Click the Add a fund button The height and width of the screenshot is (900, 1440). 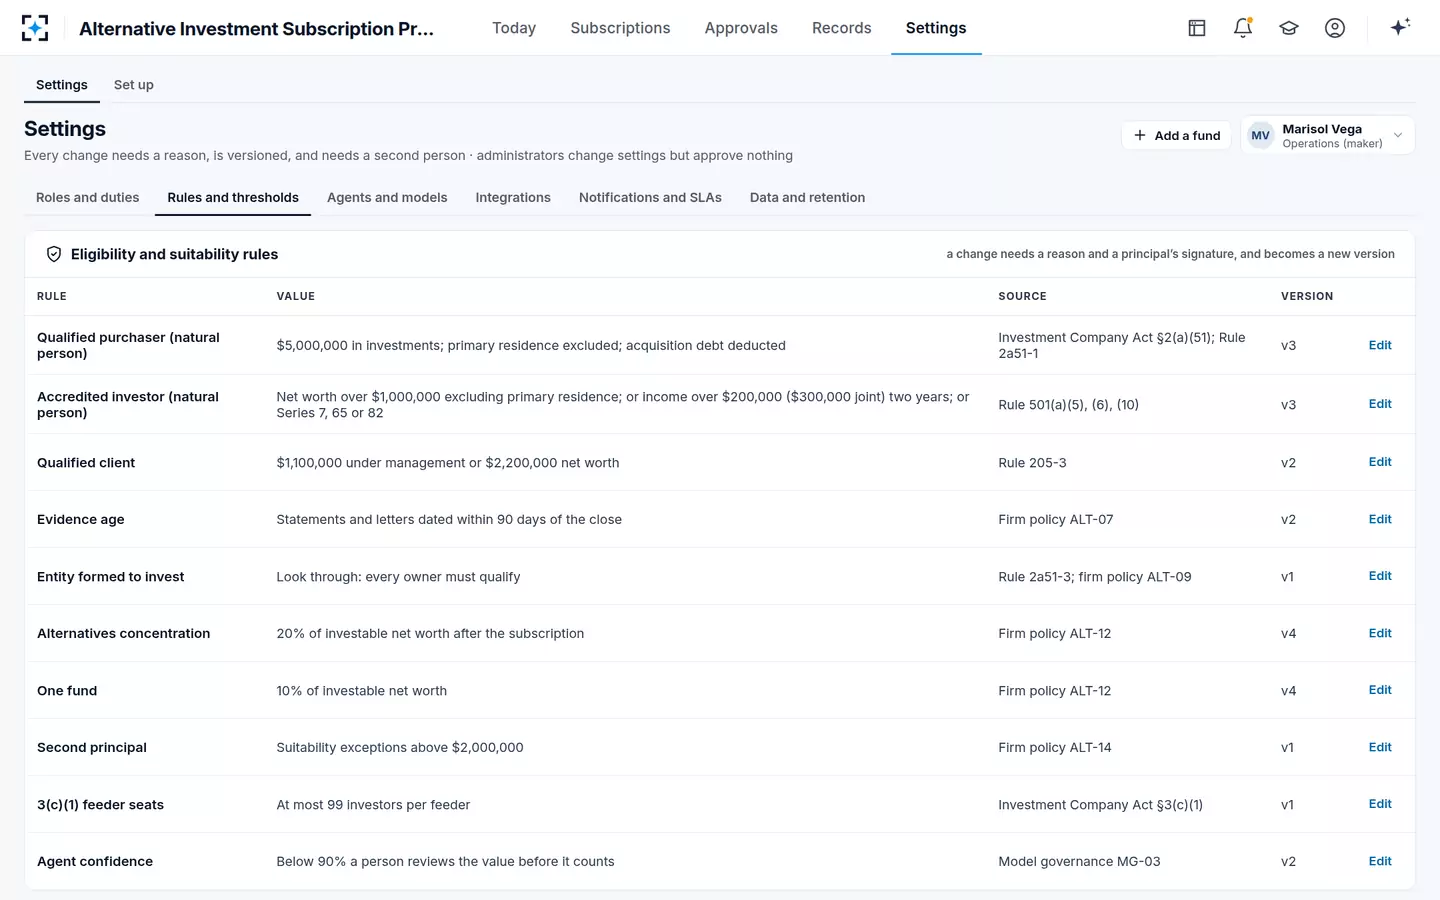click(x=1177, y=136)
